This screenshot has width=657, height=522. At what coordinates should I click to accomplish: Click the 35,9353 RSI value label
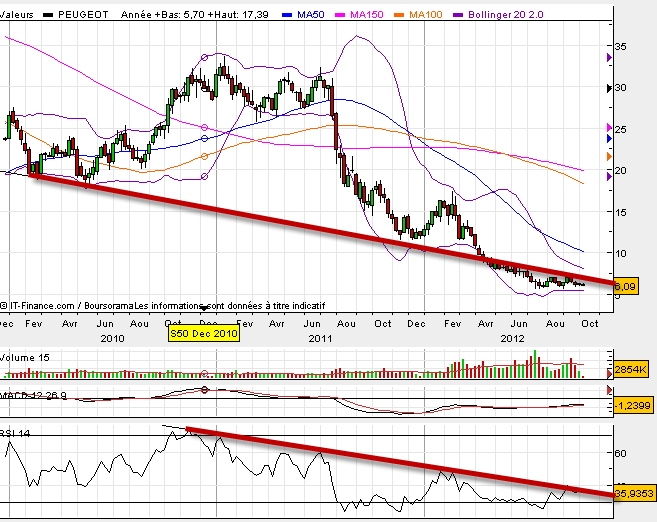632,493
